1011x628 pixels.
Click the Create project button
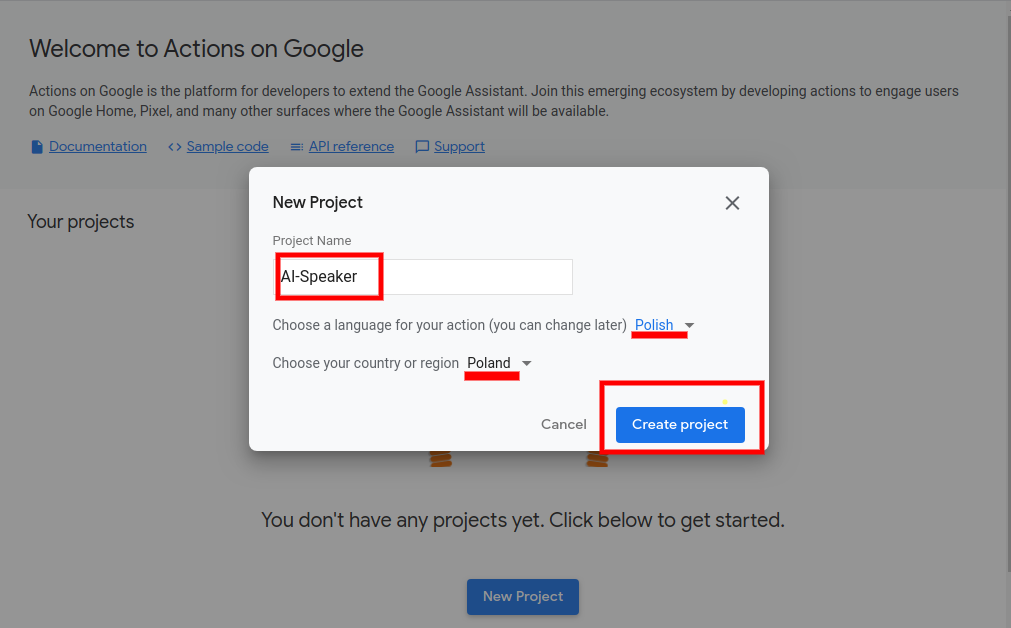[680, 424]
